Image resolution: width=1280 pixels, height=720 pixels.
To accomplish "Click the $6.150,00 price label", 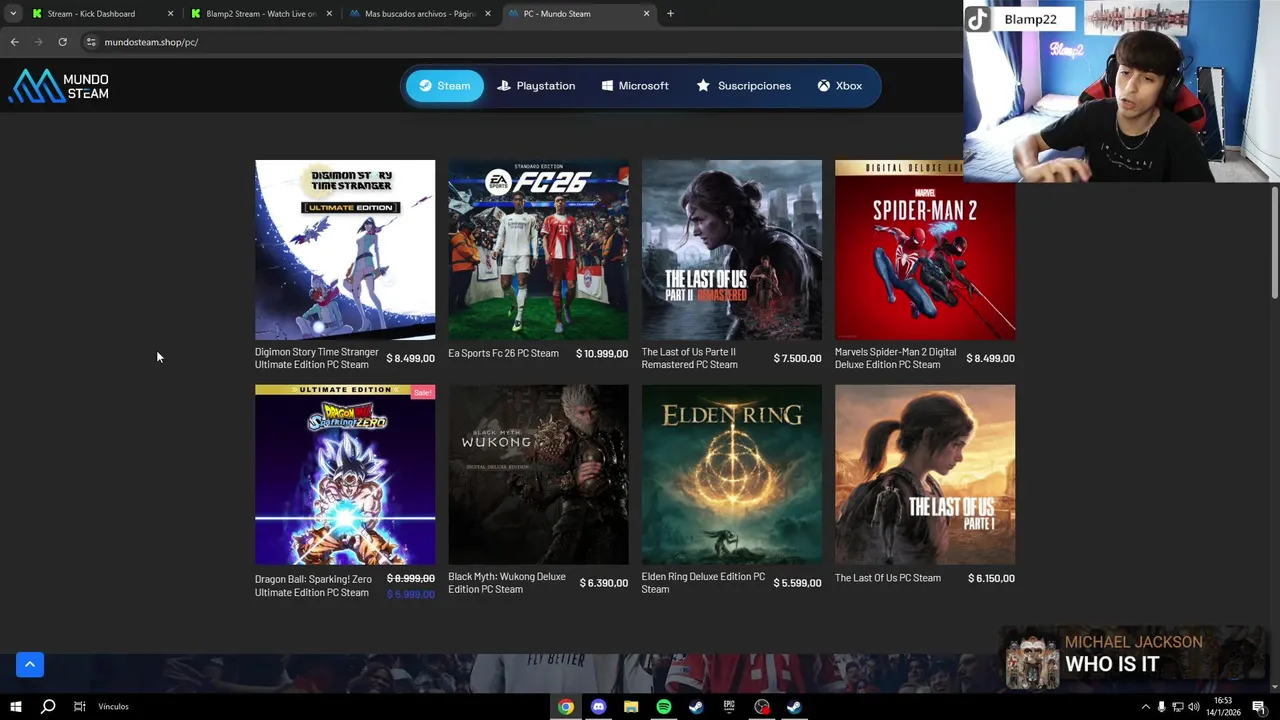I will [x=991, y=578].
